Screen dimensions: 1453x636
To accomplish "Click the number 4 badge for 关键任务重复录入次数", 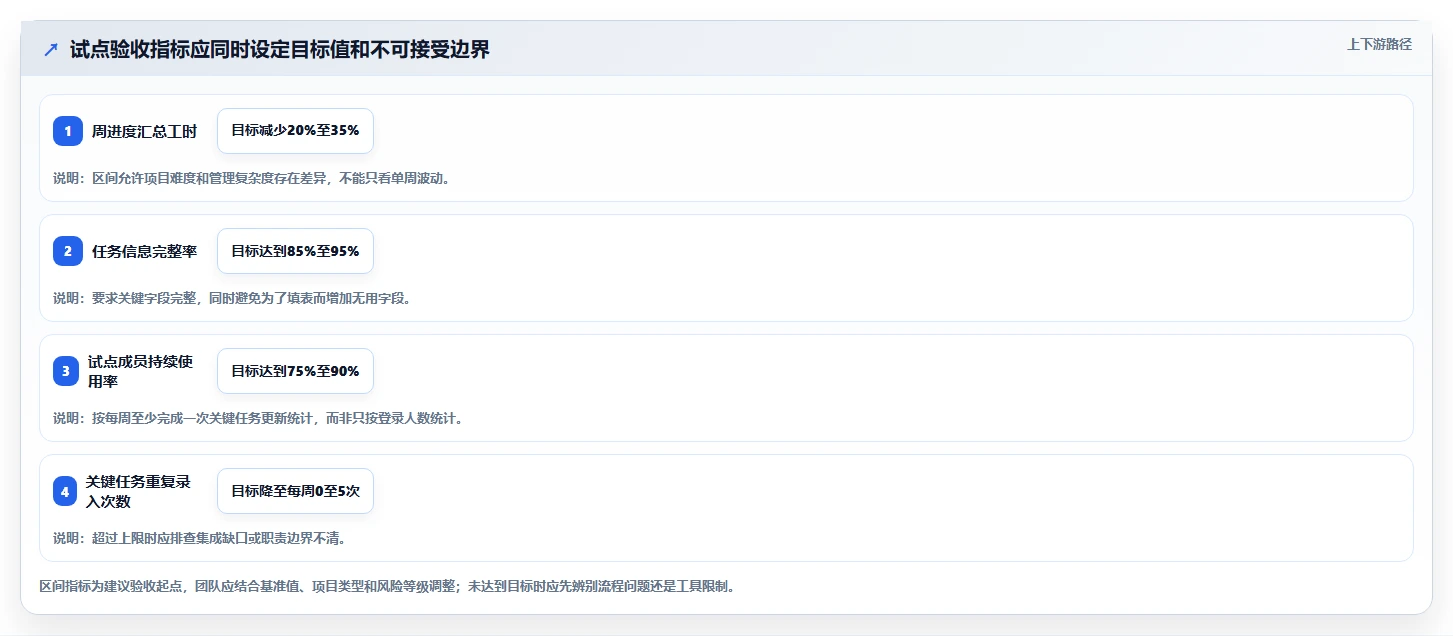I will [x=65, y=491].
